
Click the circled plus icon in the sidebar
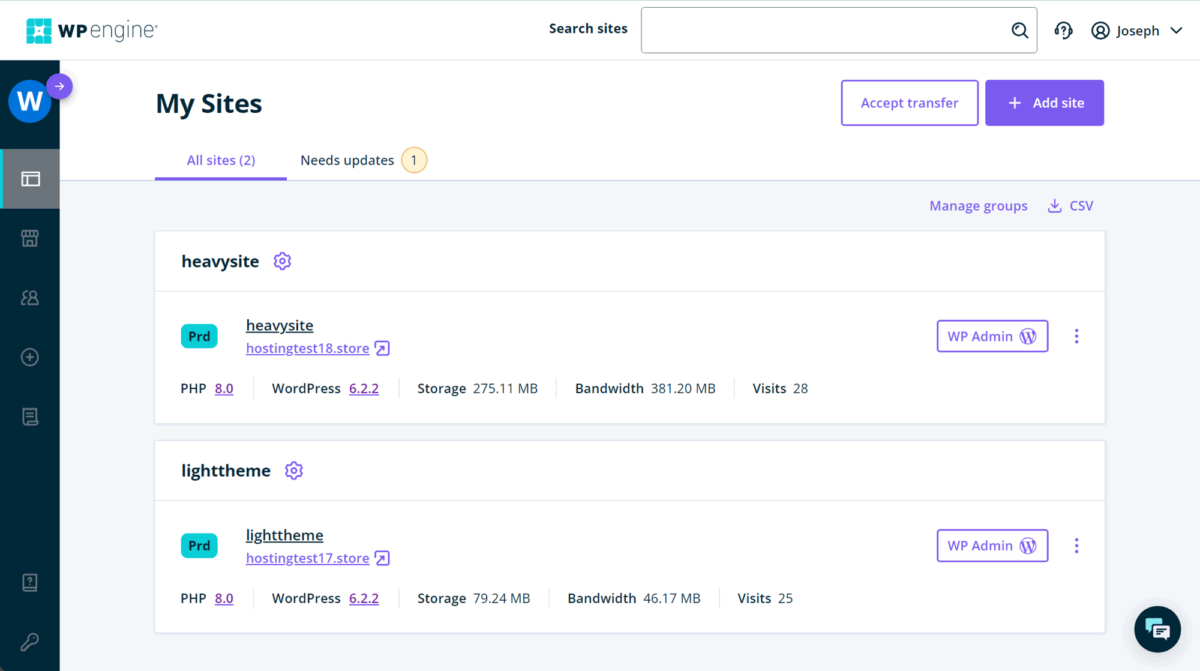tap(29, 357)
